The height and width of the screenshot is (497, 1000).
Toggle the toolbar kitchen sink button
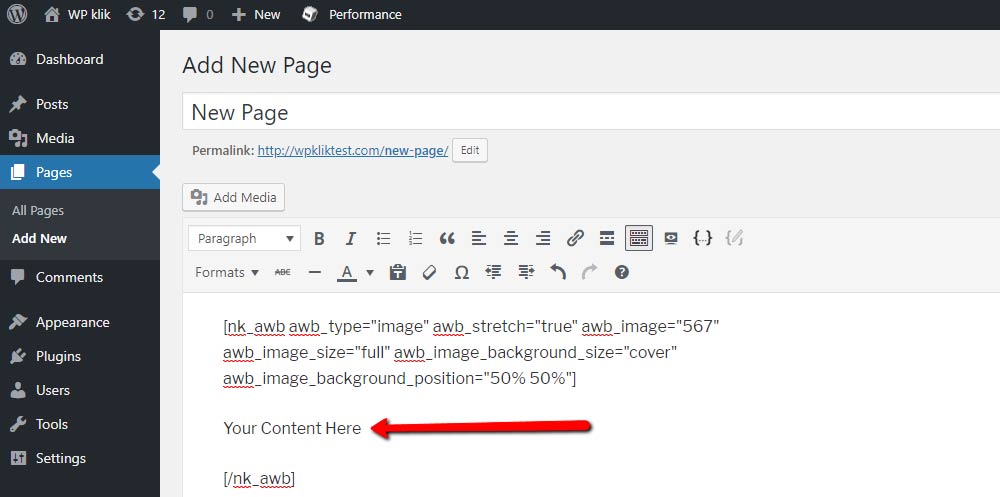pos(639,239)
